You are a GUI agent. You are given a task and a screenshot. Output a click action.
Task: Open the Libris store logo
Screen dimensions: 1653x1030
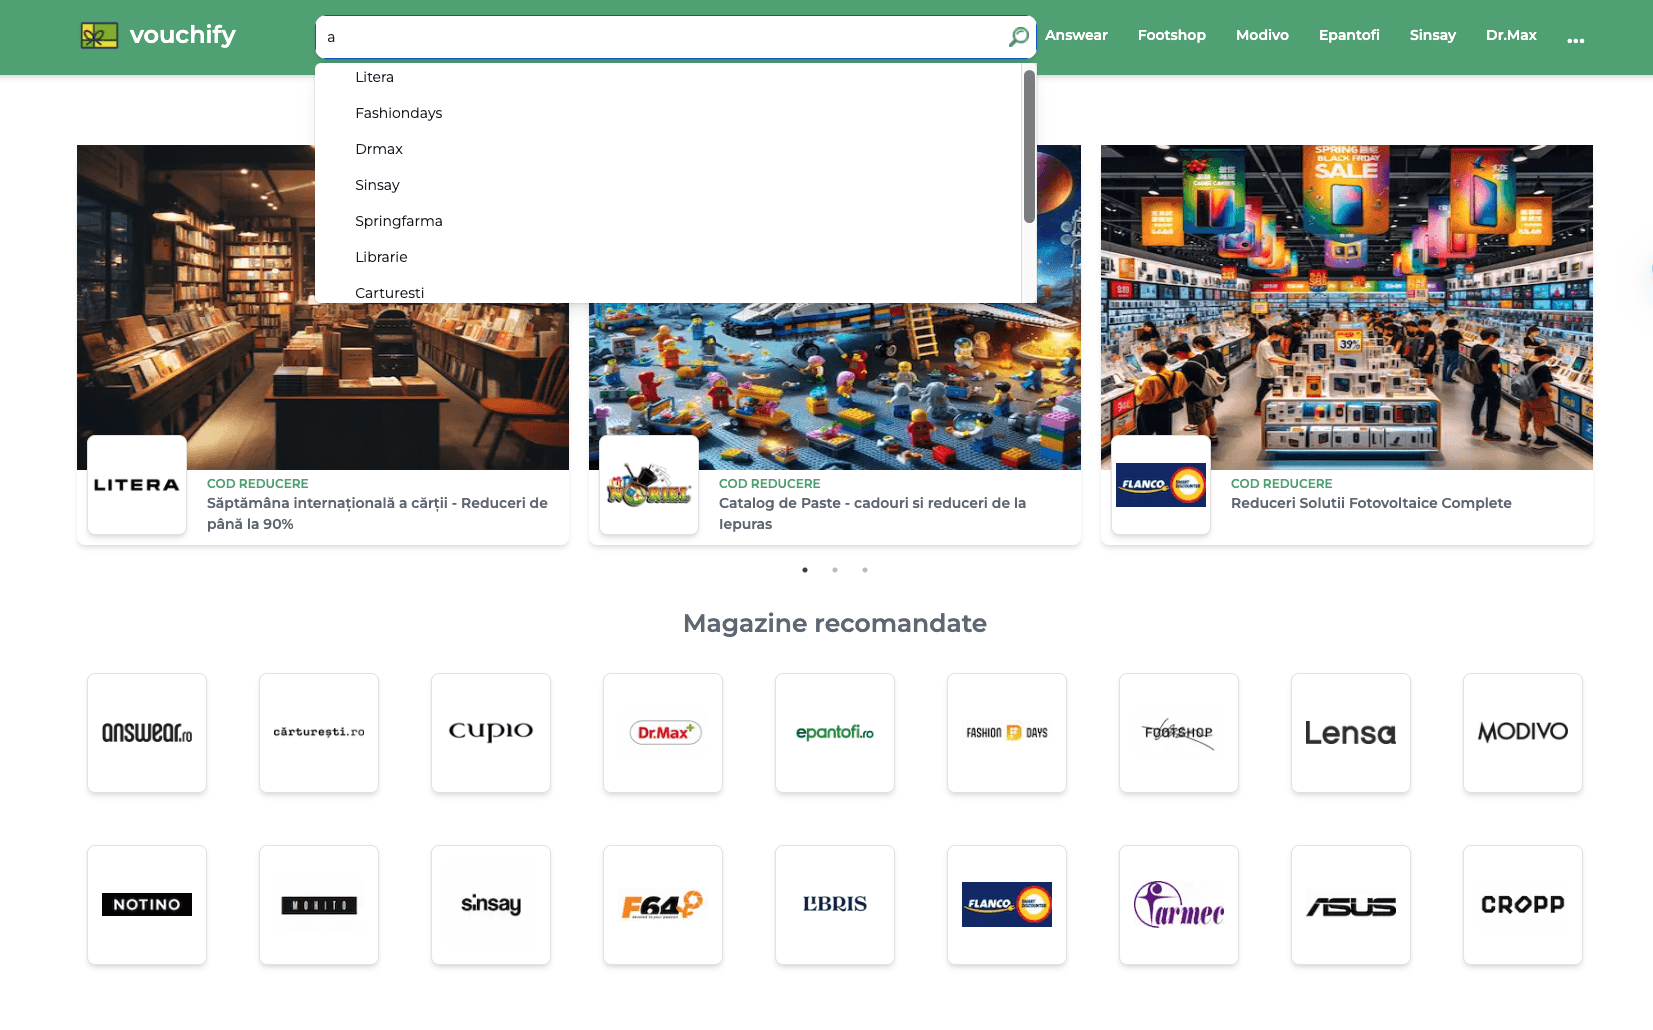pos(835,905)
